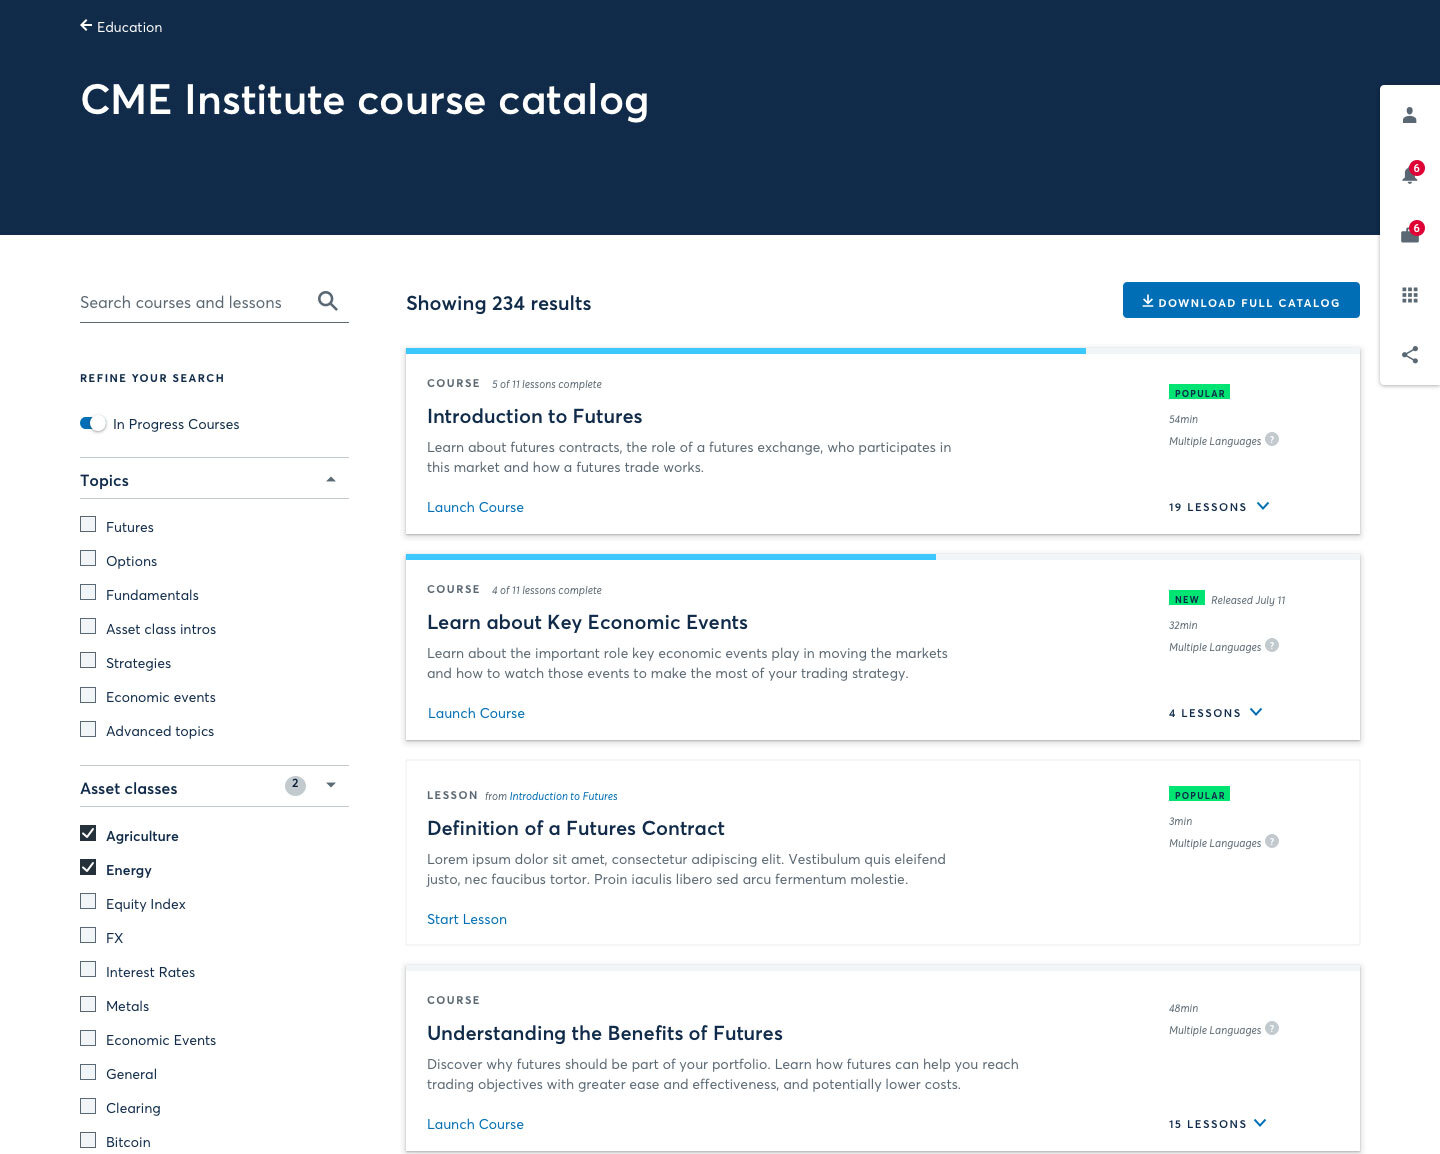Check the Bitcoin checkbox
This screenshot has height=1154, width=1440.
click(88, 1140)
